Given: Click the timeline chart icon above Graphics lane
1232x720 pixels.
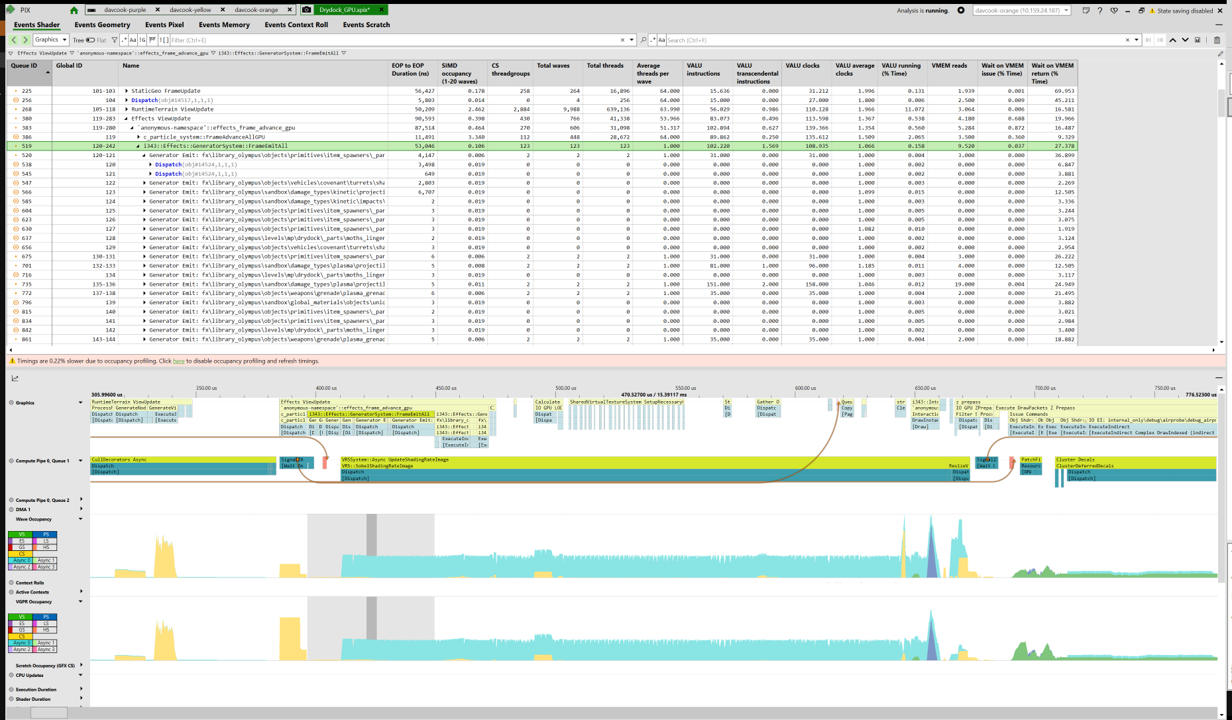Looking at the screenshot, I should coord(15,378).
